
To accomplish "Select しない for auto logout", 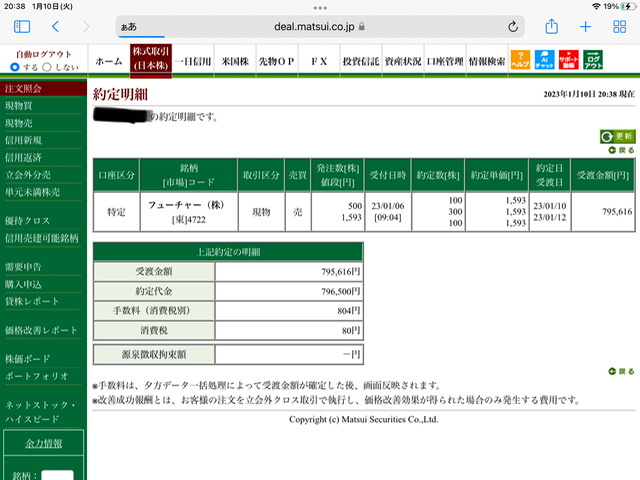I will click(47, 67).
